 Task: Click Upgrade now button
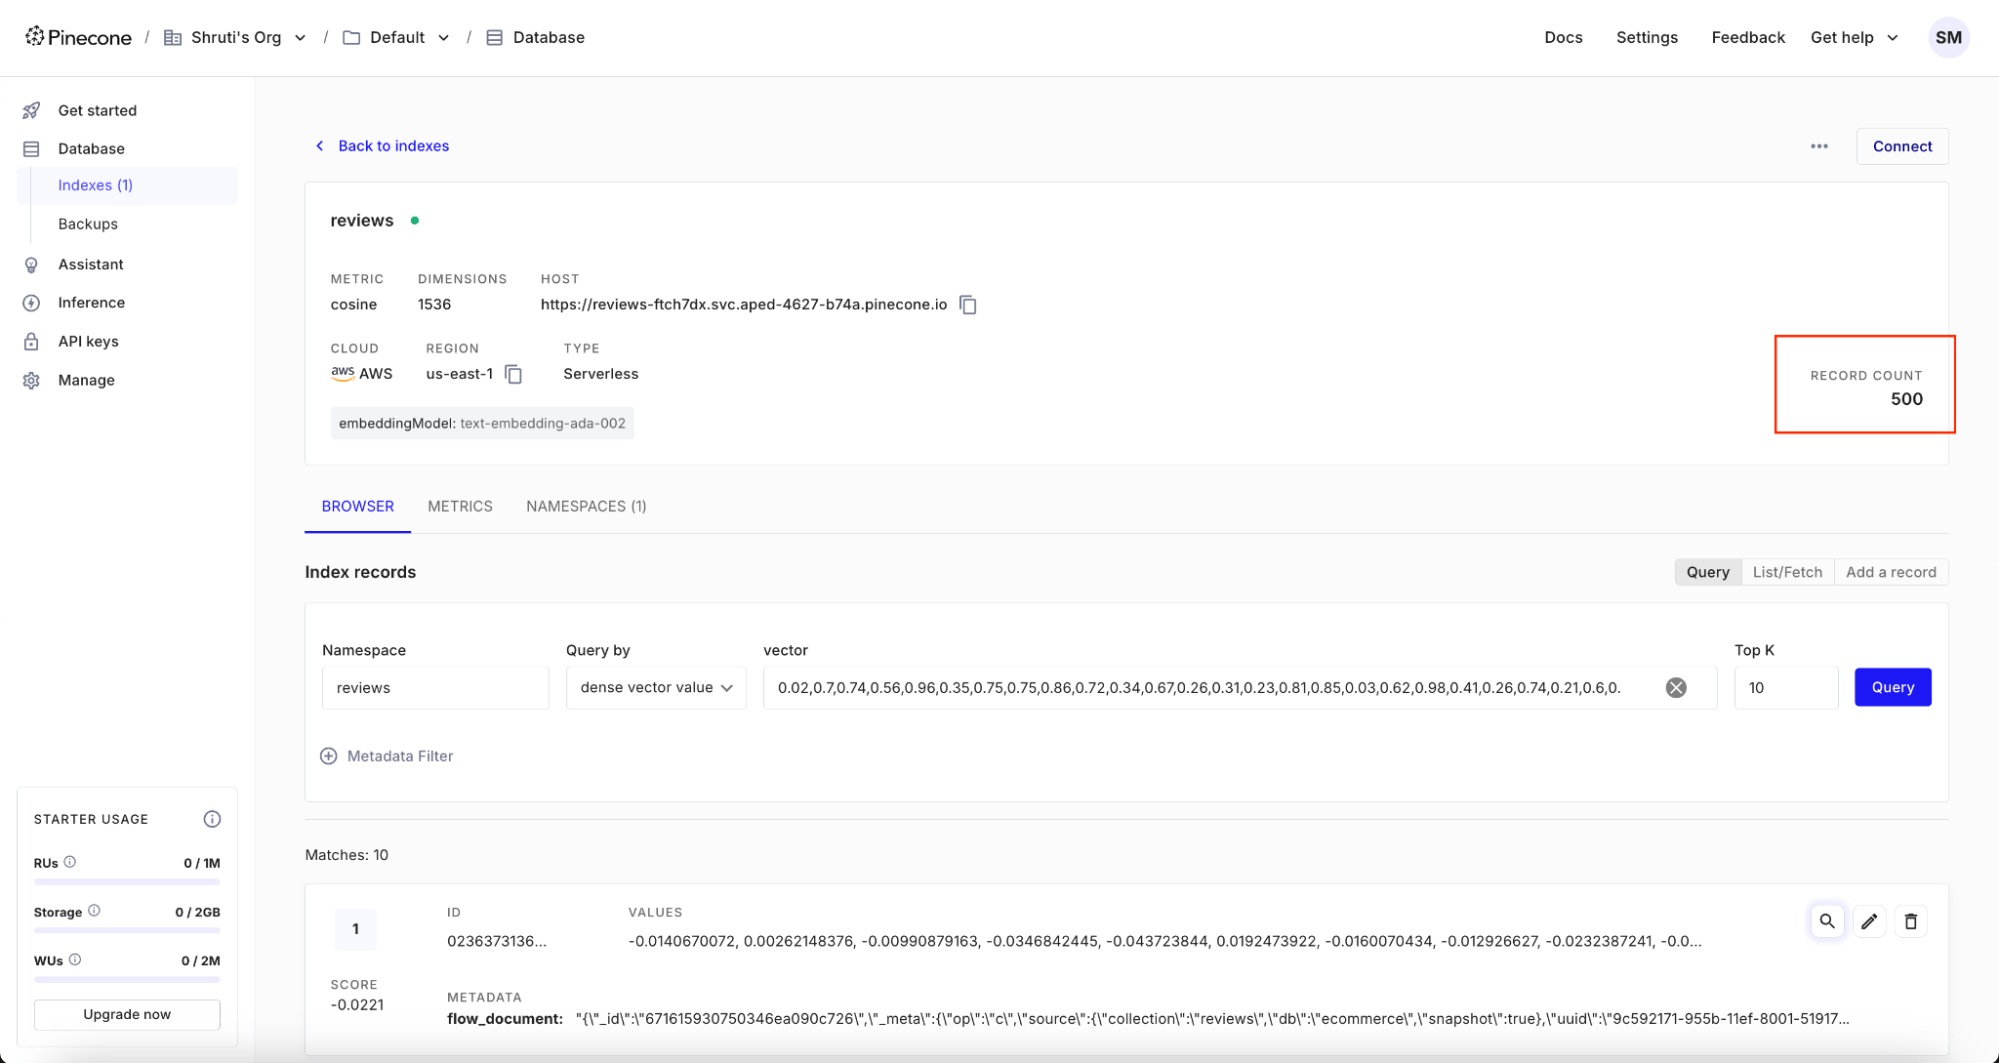coord(127,1014)
